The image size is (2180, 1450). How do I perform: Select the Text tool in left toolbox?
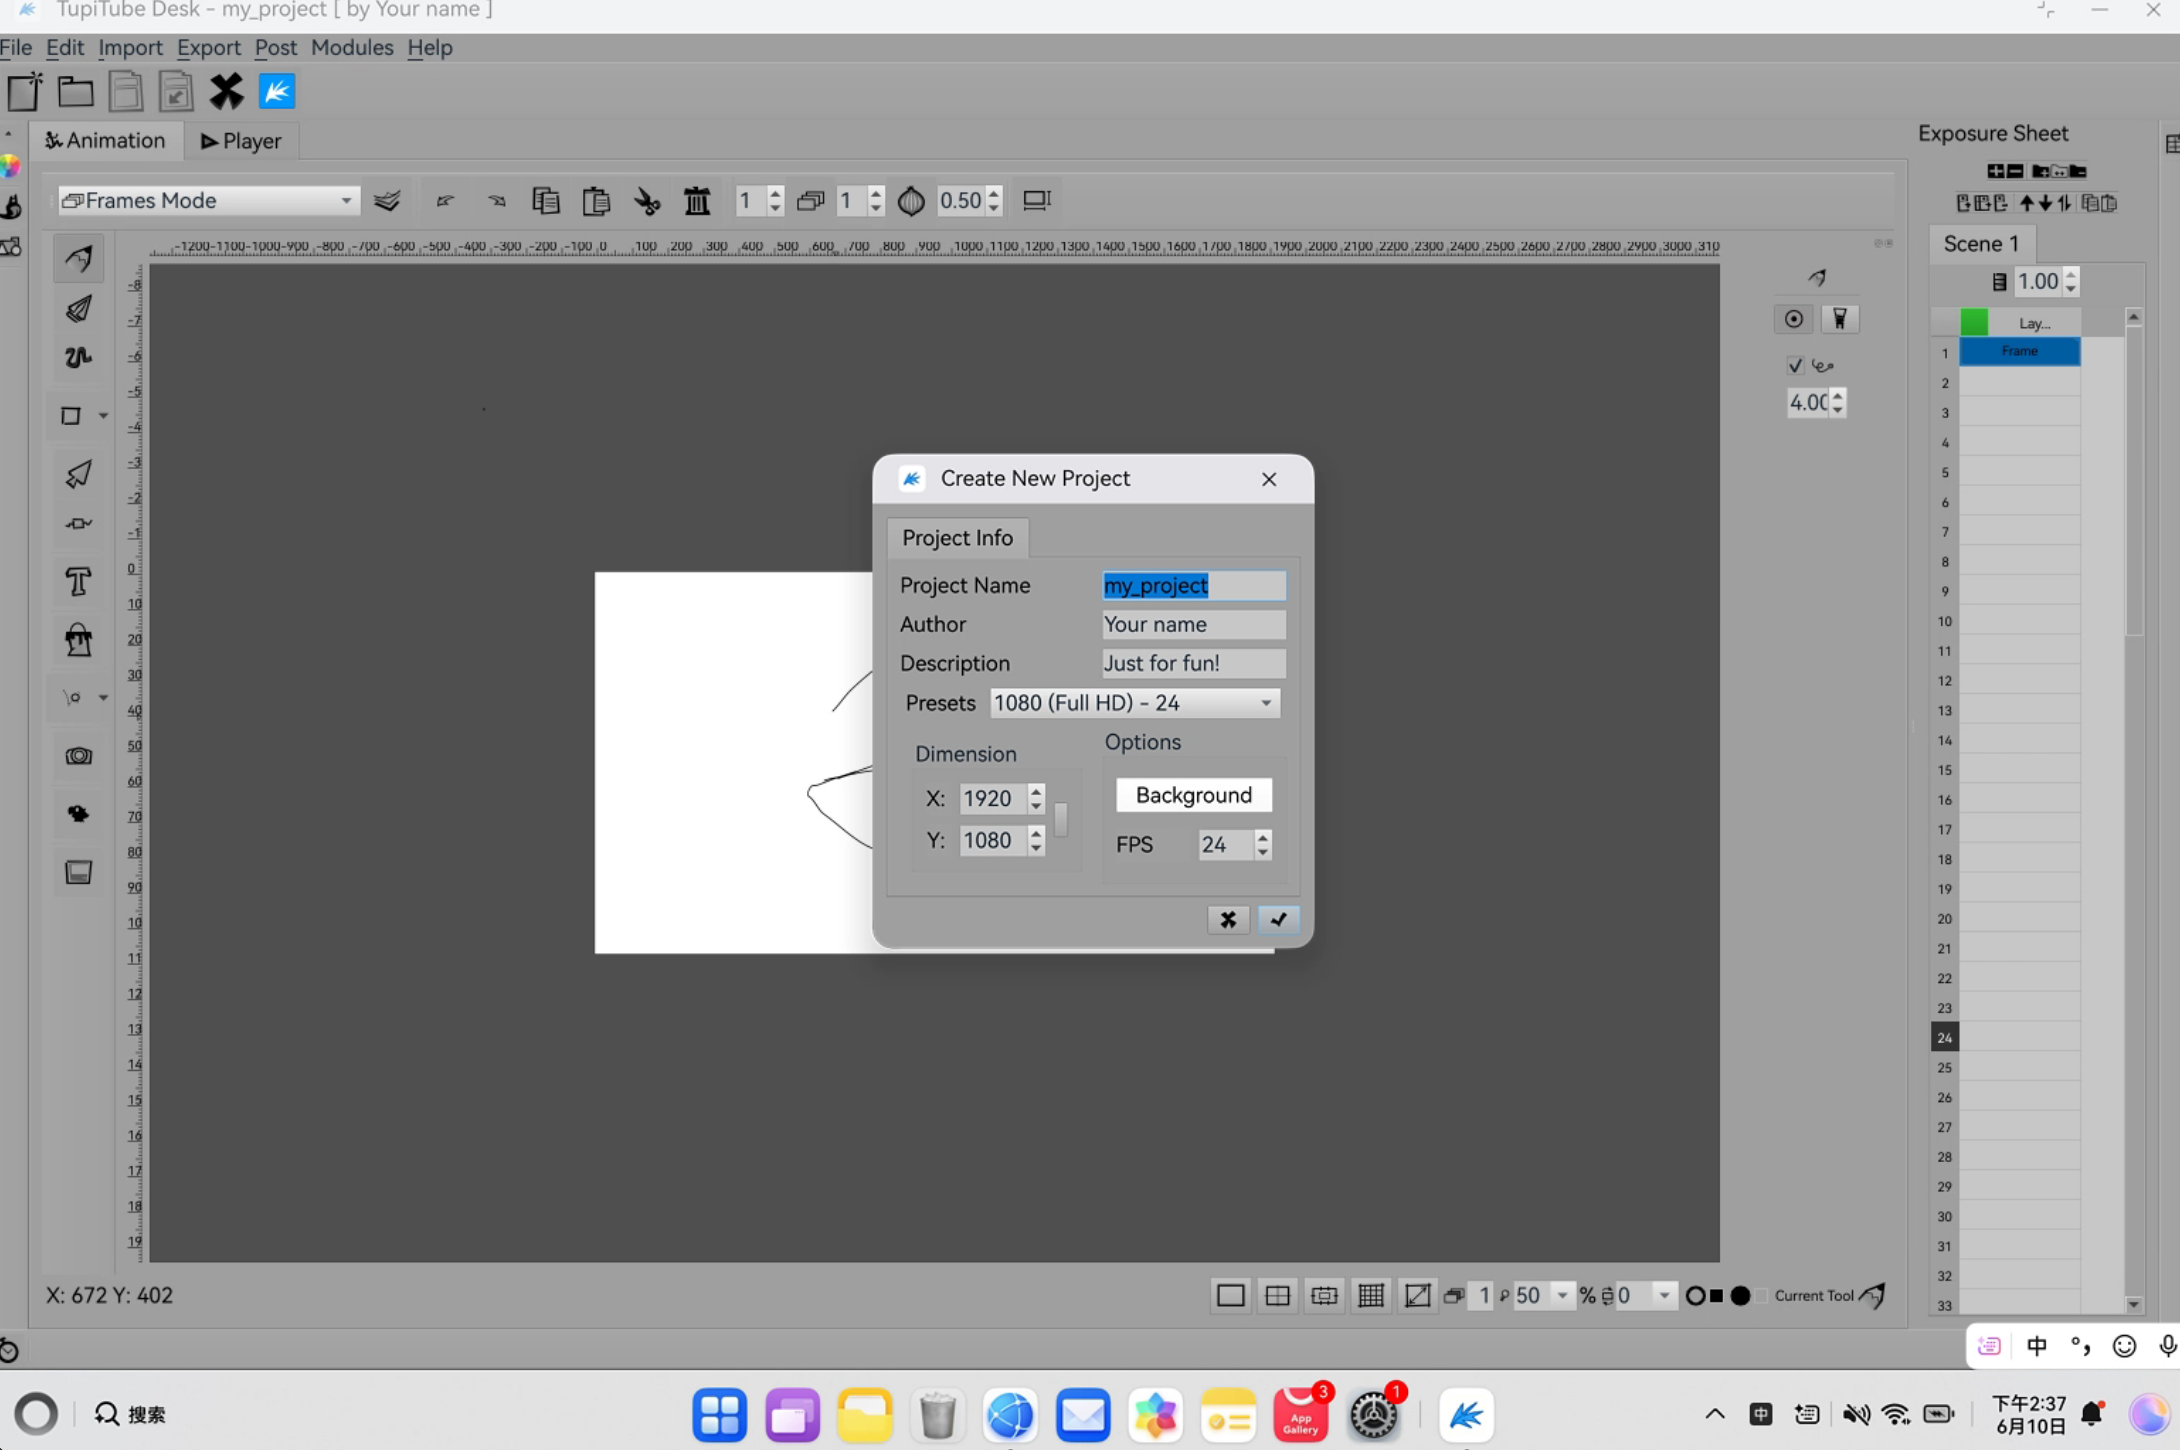[78, 581]
